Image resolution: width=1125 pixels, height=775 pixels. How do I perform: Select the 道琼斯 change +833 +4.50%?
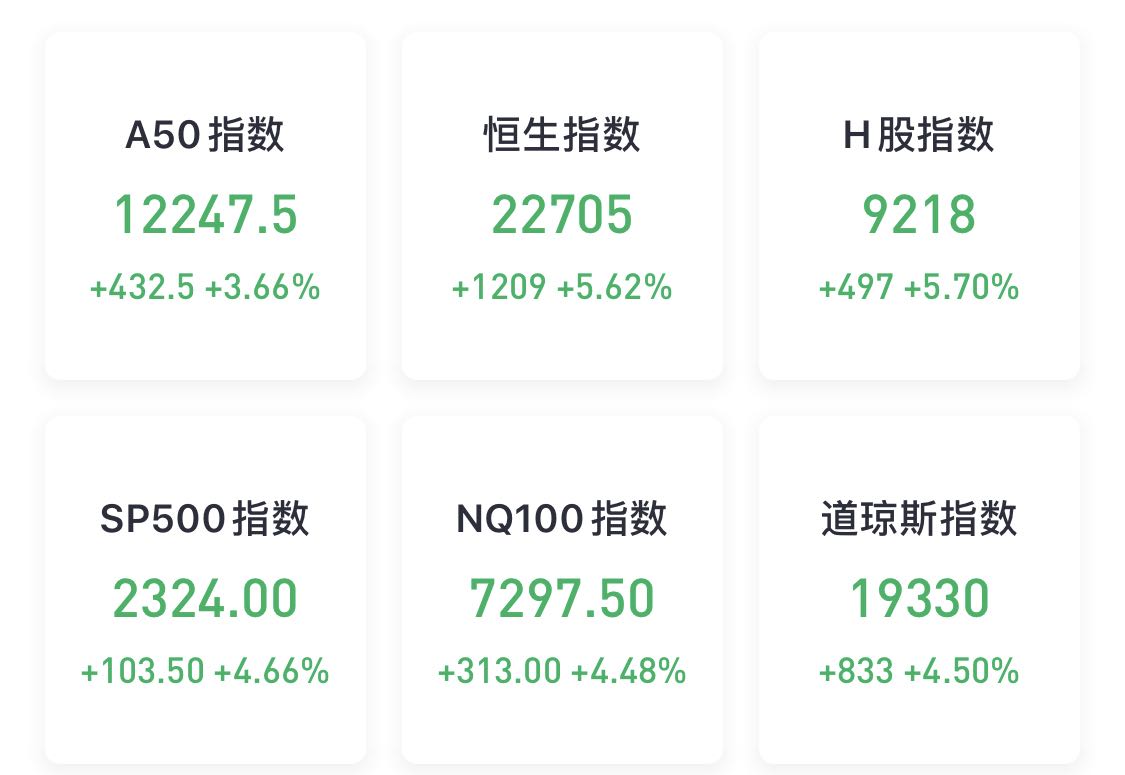pyautogui.click(x=919, y=672)
